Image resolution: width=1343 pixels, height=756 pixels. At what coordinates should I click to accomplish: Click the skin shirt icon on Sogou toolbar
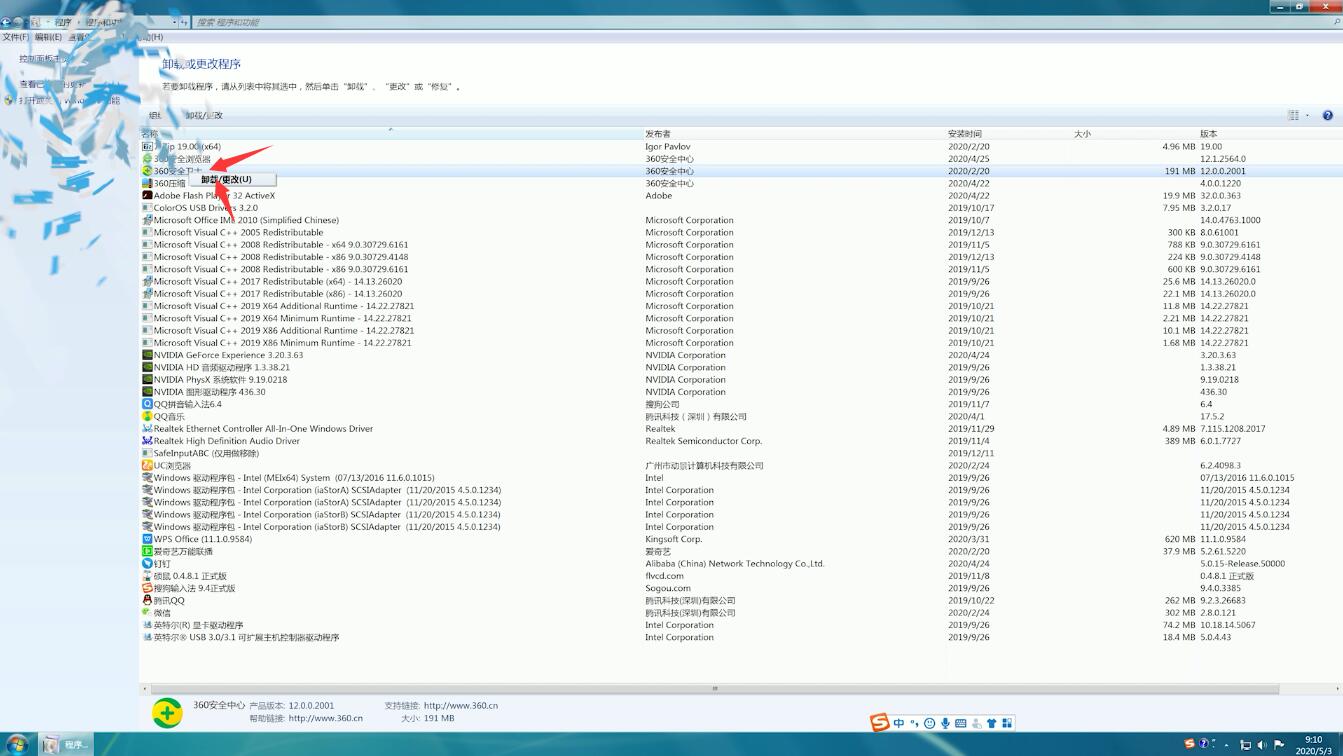click(992, 723)
